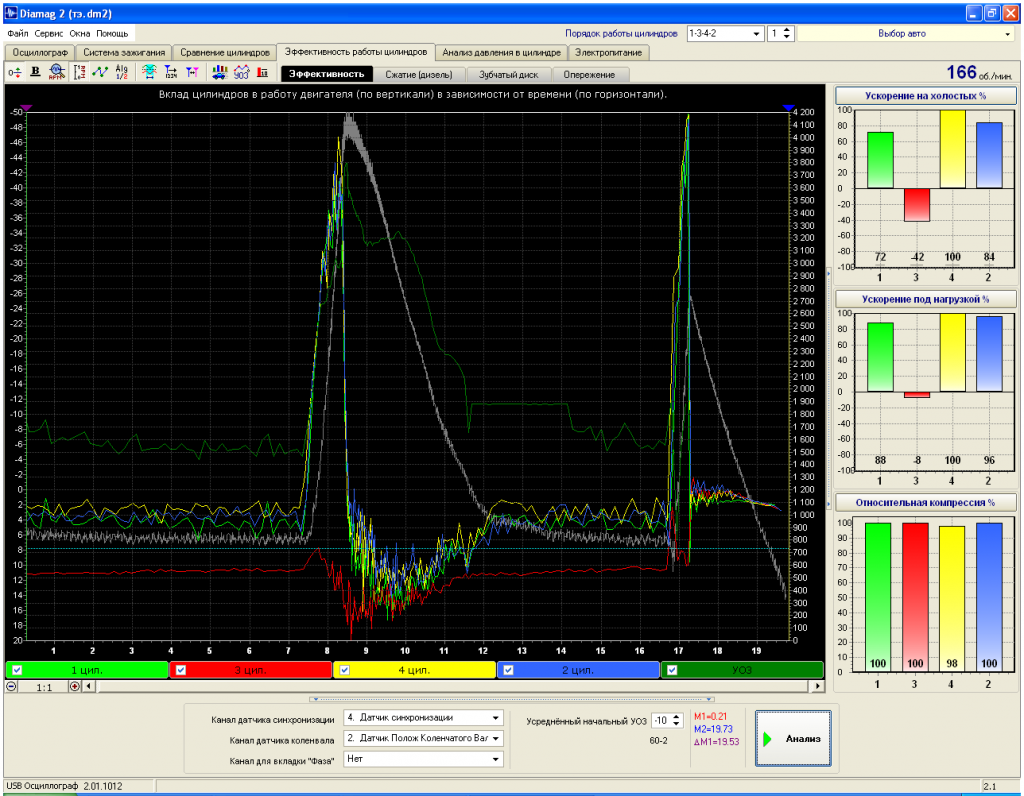Click the dotted panel splitter below the scrollbar
The width and height of the screenshot is (1024, 796).
(x=513, y=699)
